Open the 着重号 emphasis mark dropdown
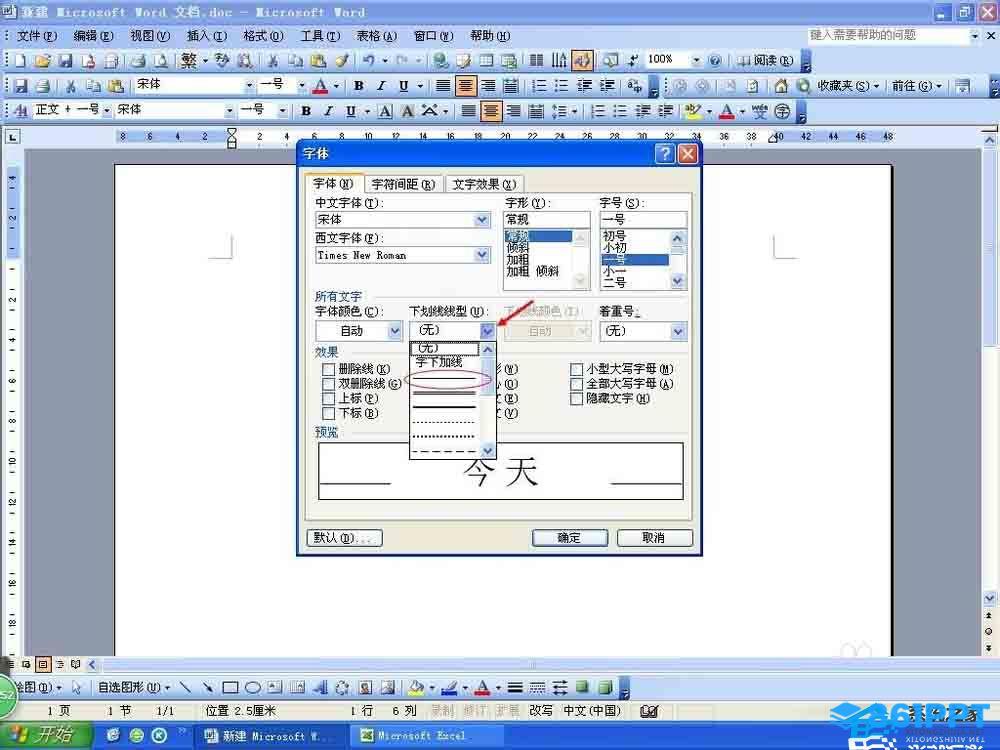The width and height of the screenshot is (1000, 750). 678,331
